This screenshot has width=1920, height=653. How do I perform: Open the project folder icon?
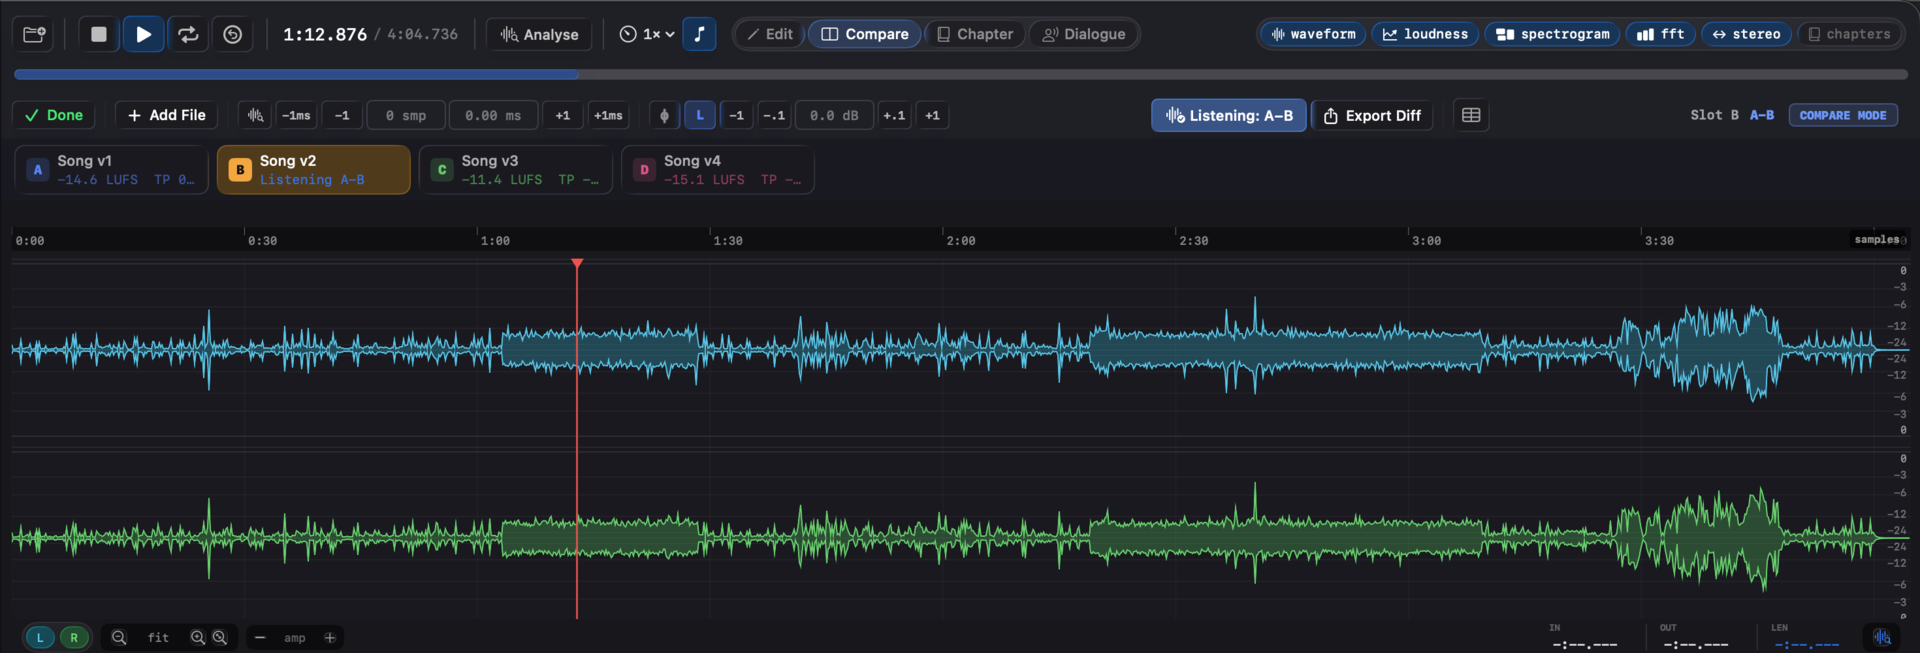[x=35, y=34]
